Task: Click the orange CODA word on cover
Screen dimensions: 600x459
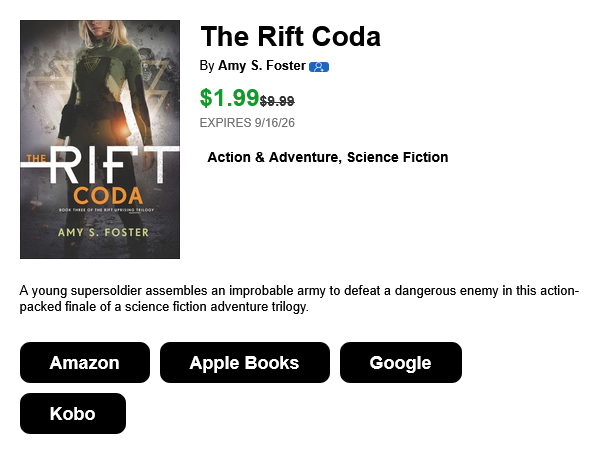Action: coord(108,196)
